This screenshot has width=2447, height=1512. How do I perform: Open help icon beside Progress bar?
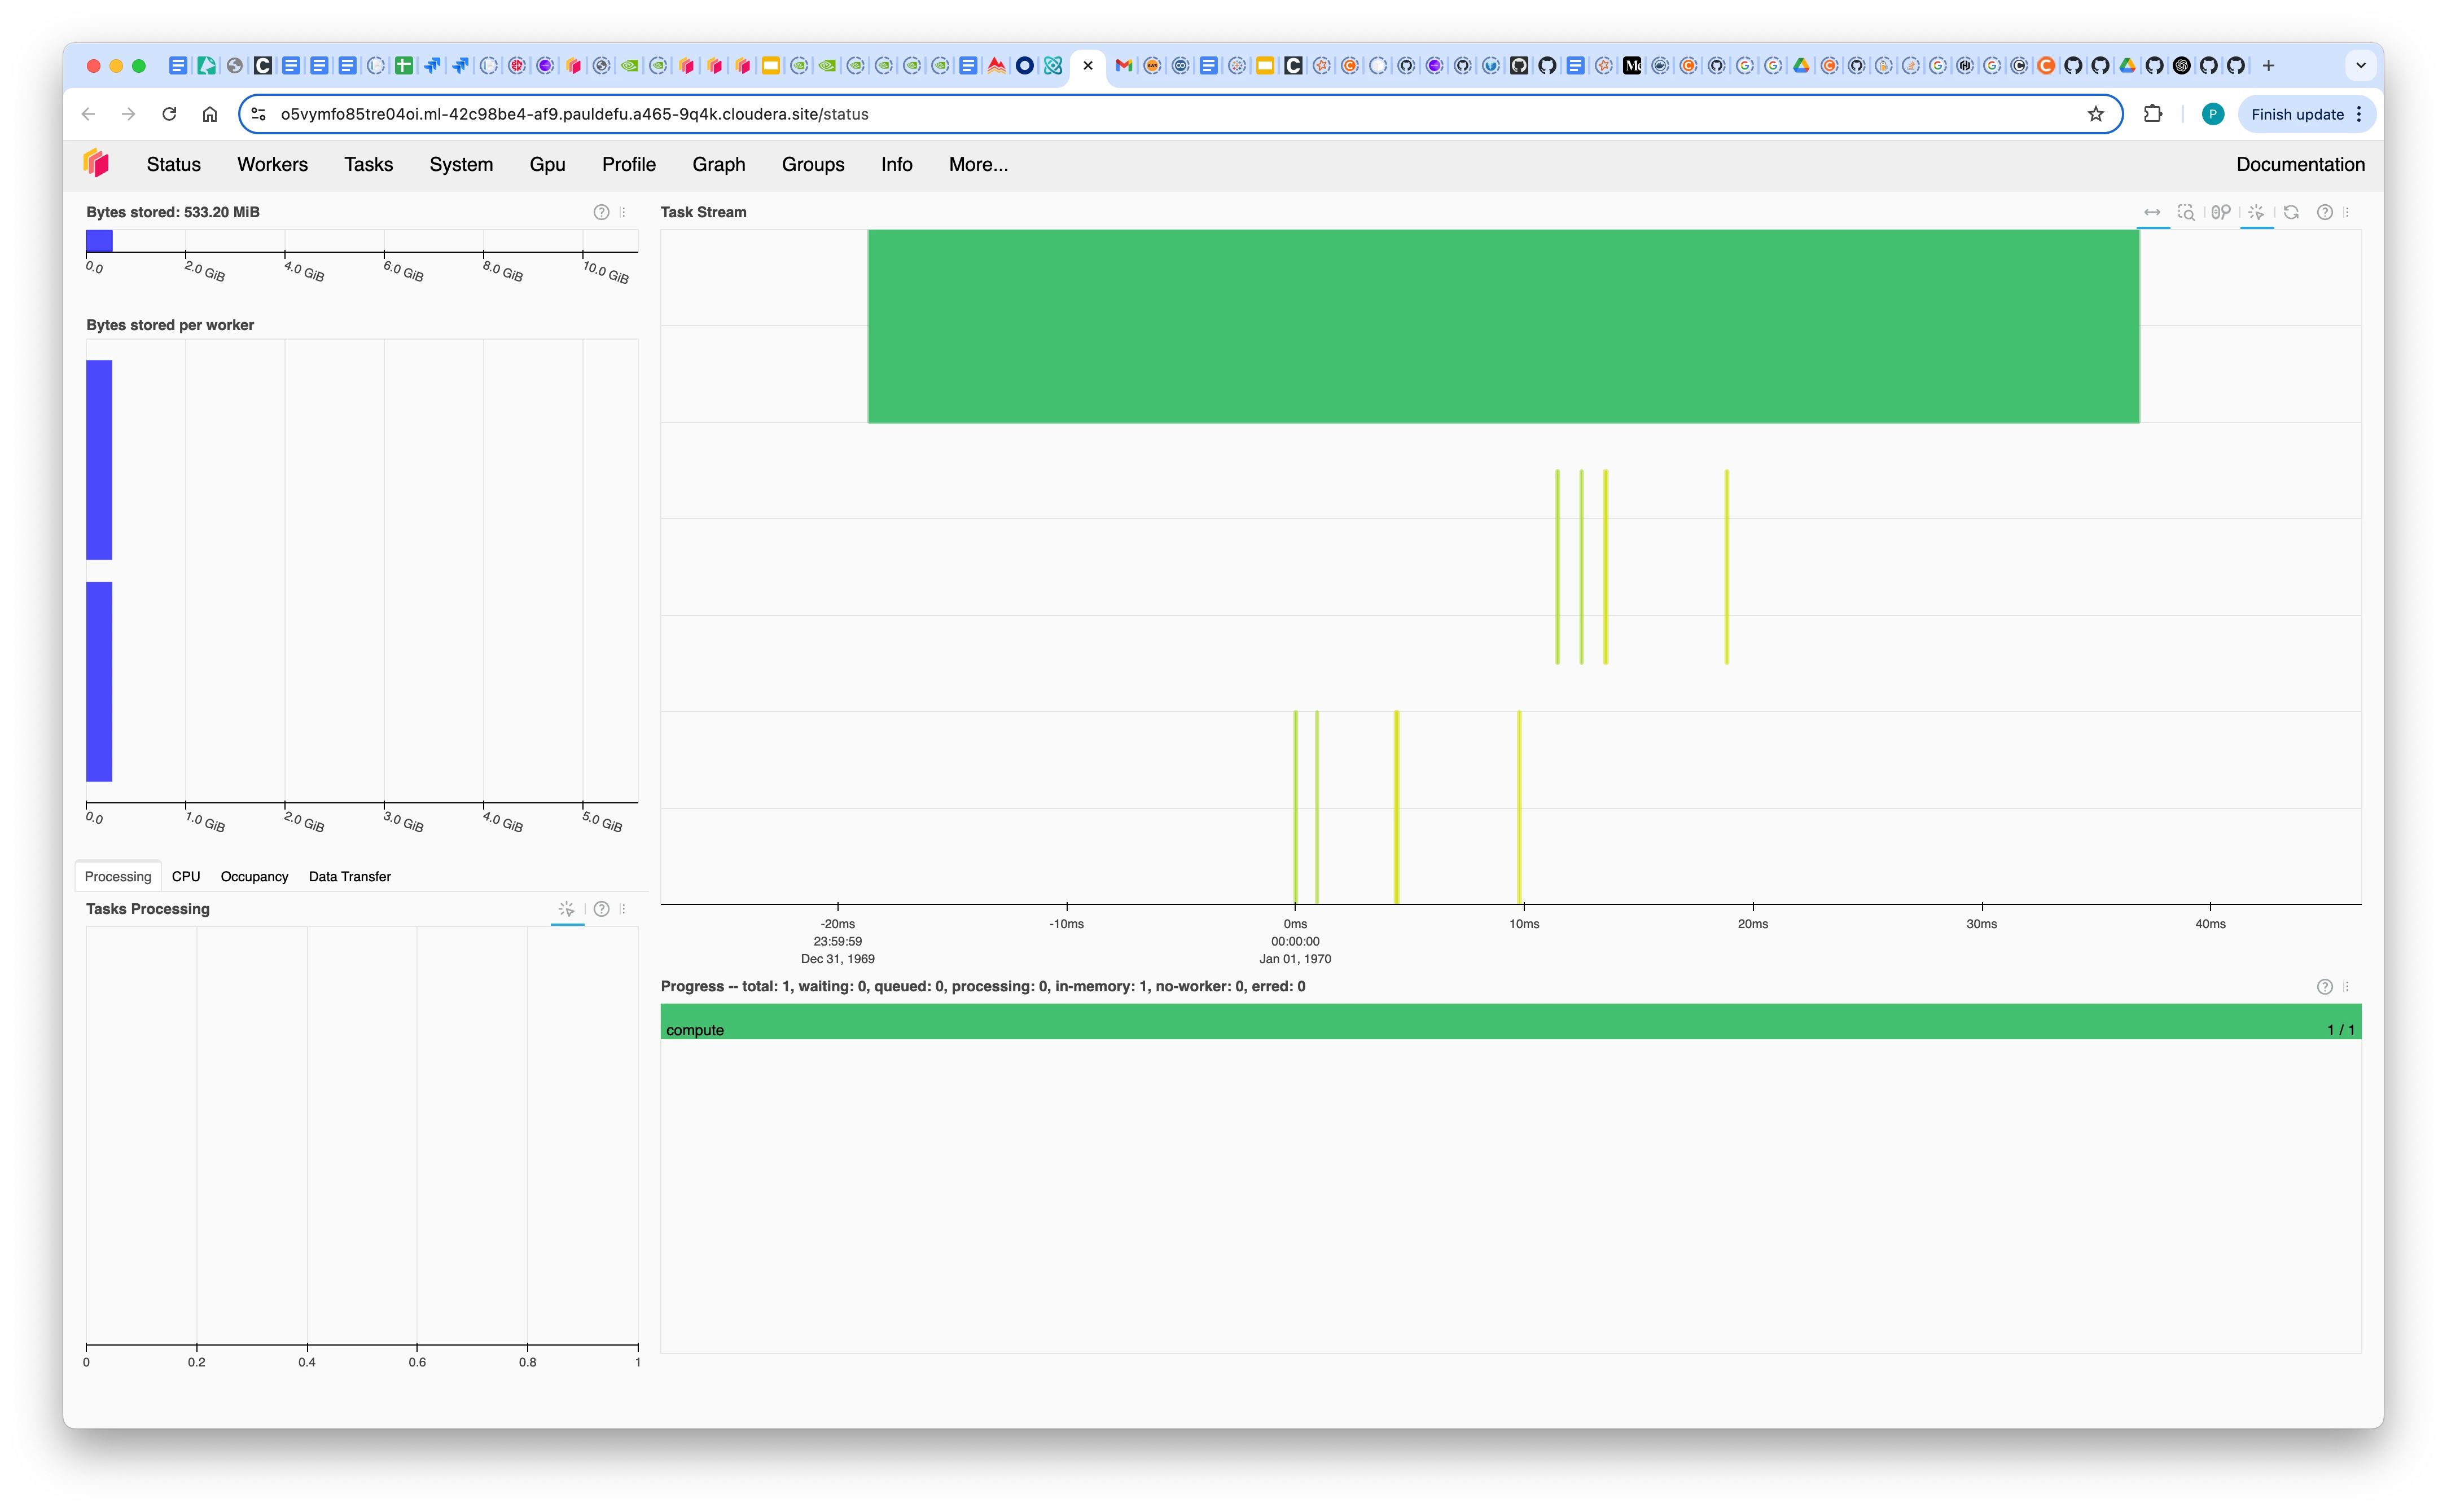coord(2325,987)
